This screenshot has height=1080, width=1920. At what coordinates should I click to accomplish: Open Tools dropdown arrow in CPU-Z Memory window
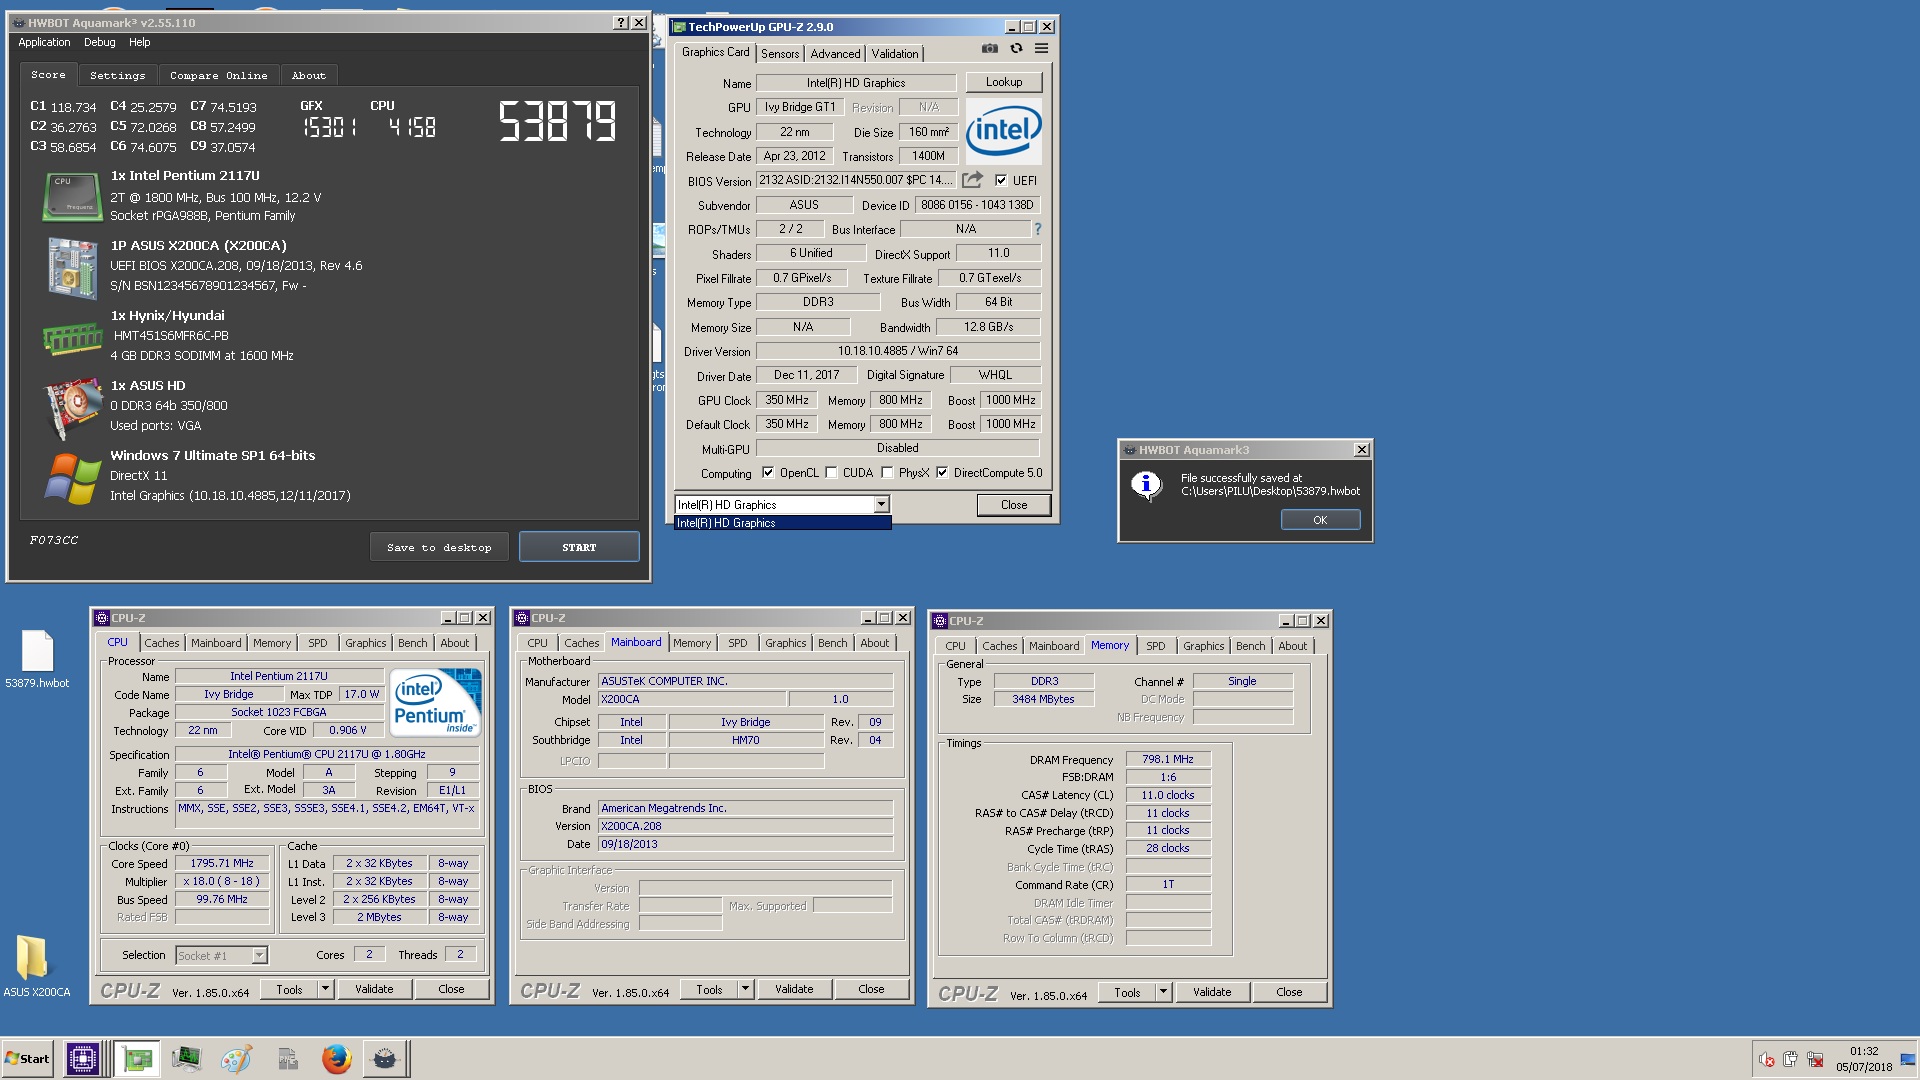coord(1163,992)
